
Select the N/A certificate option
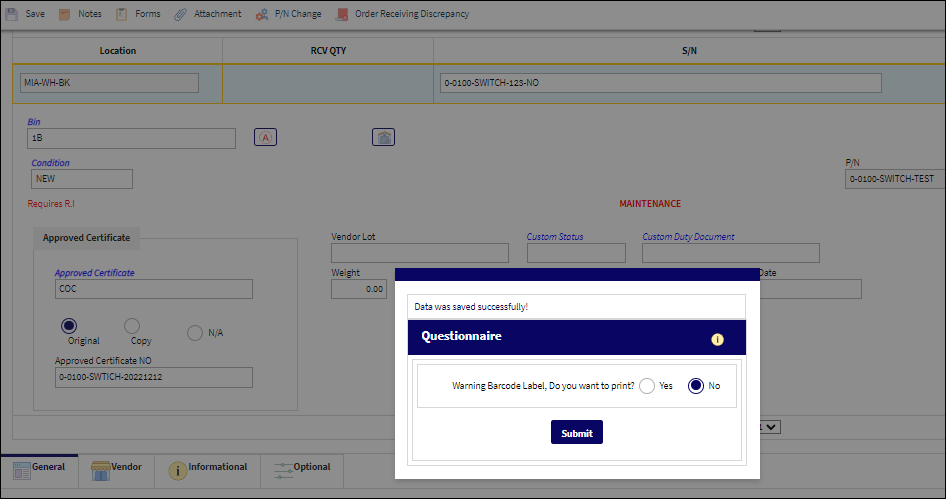click(195, 333)
